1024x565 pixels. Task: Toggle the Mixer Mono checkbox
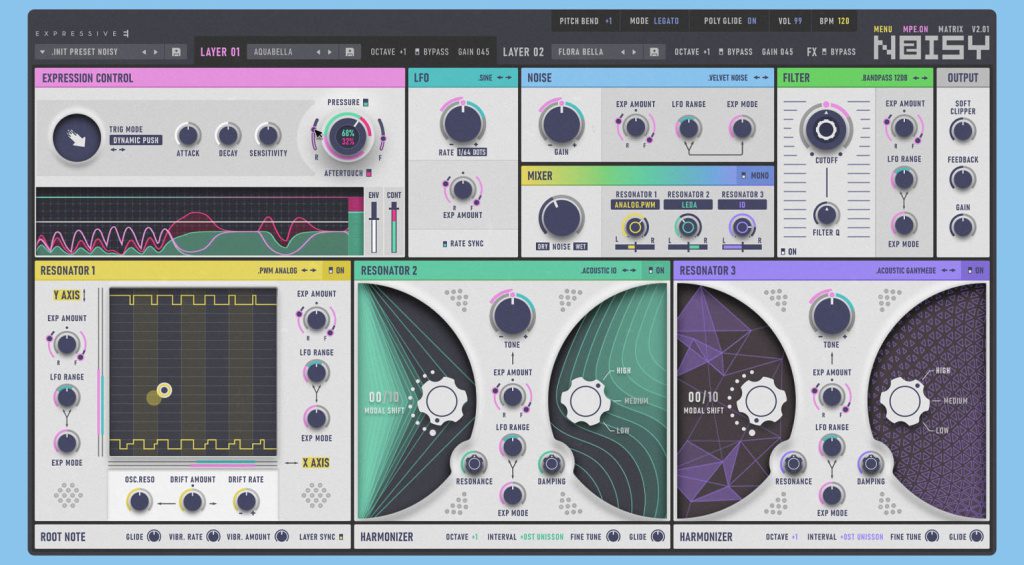point(743,176)
